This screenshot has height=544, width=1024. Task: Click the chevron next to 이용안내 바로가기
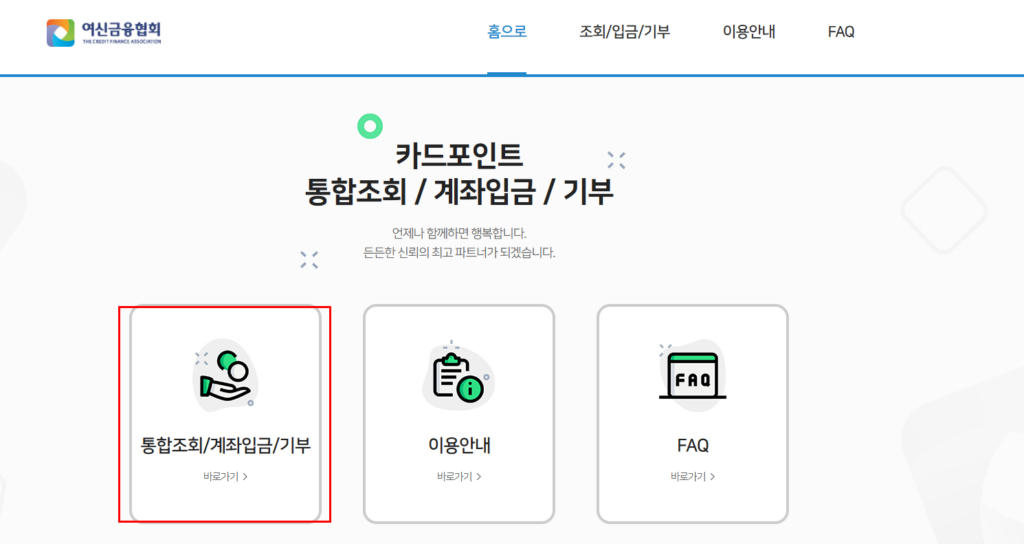[x=479, y=477]
